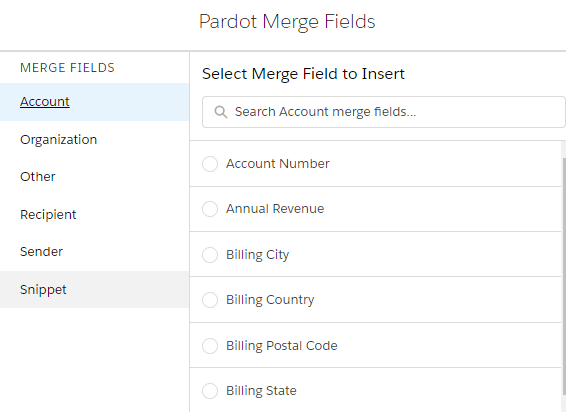This screenshot has height=412, width=566.
Task: Click the Account Number label text
Action: (278, 164)
